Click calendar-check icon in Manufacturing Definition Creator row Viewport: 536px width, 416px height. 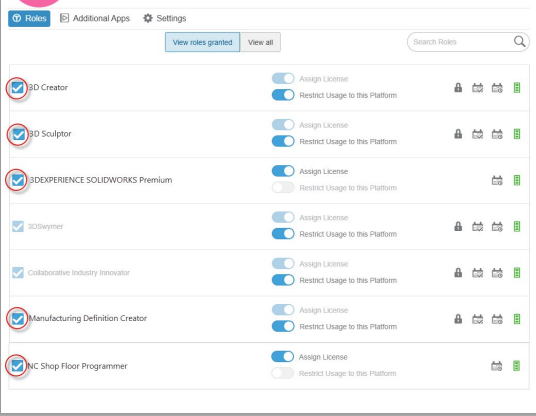(478, 319)
